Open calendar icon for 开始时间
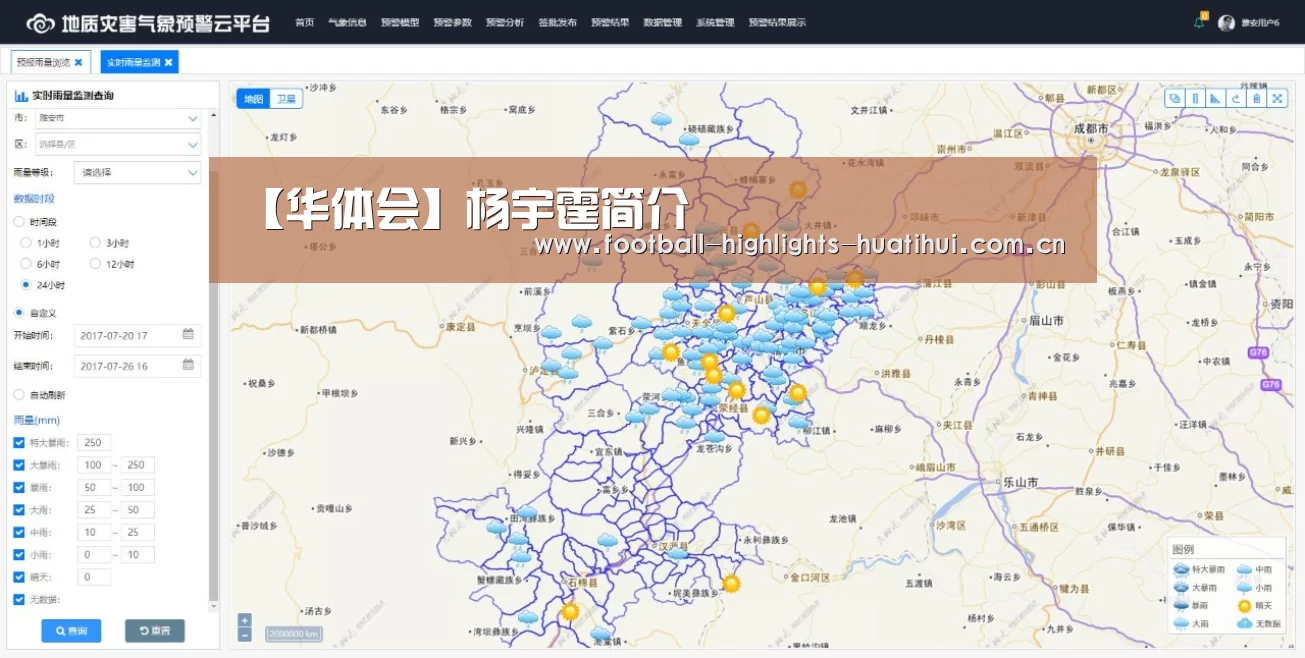 click(188, 335)
